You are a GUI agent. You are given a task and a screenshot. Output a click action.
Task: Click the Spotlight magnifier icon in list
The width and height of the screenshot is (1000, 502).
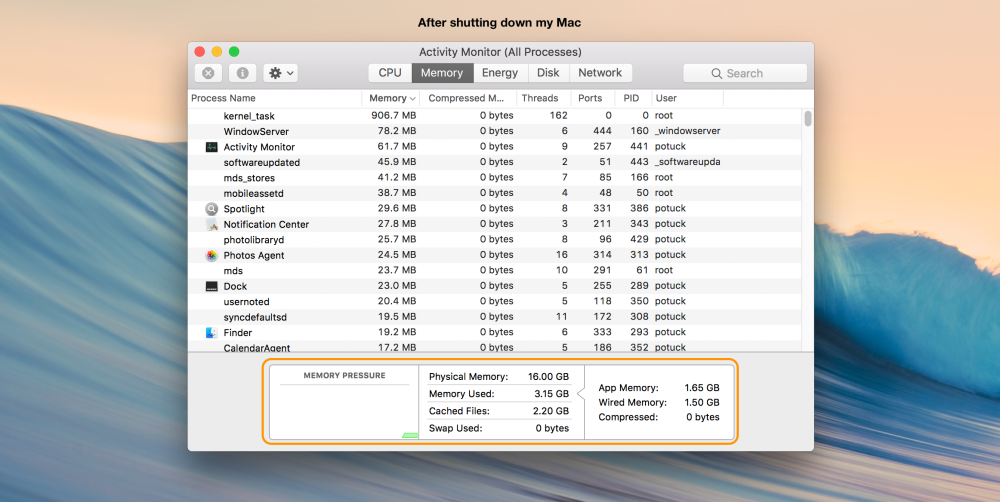pyautogui.click(x=212, y=209)
